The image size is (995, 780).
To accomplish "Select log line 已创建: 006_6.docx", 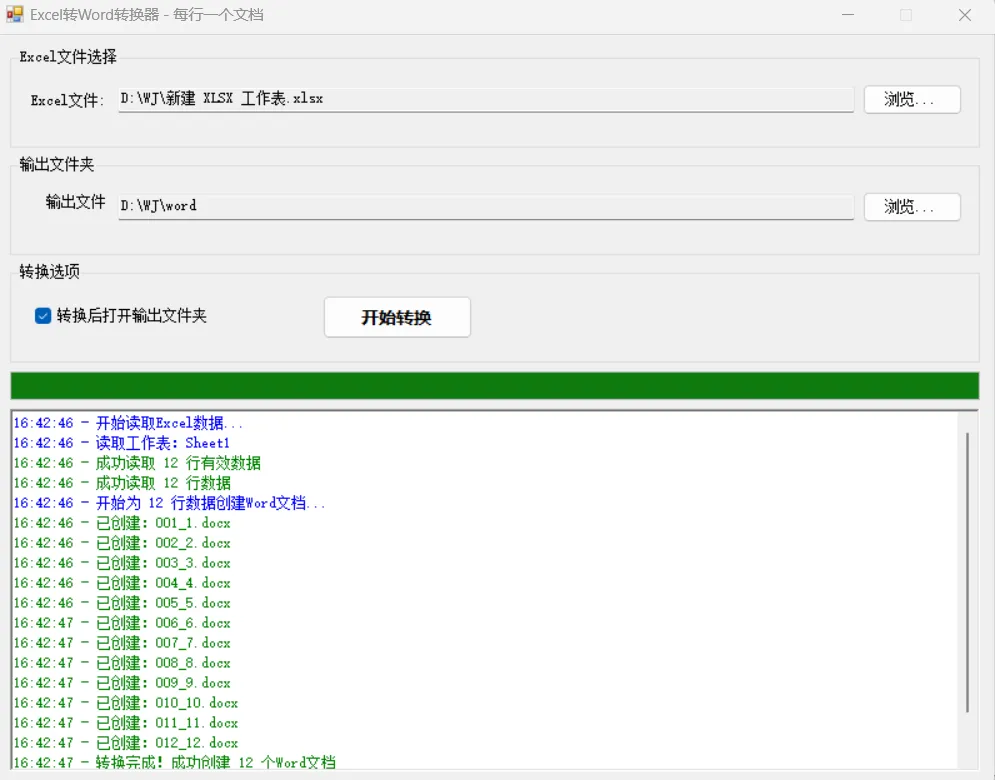I will point(122,623).
